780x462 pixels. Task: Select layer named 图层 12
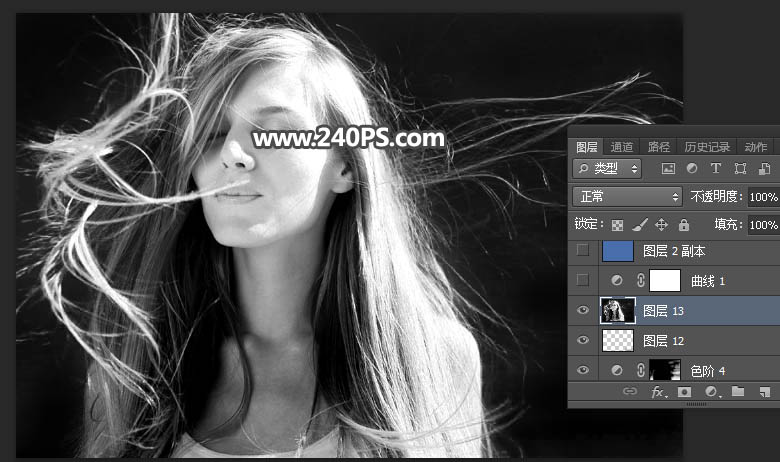pos(663,341)
